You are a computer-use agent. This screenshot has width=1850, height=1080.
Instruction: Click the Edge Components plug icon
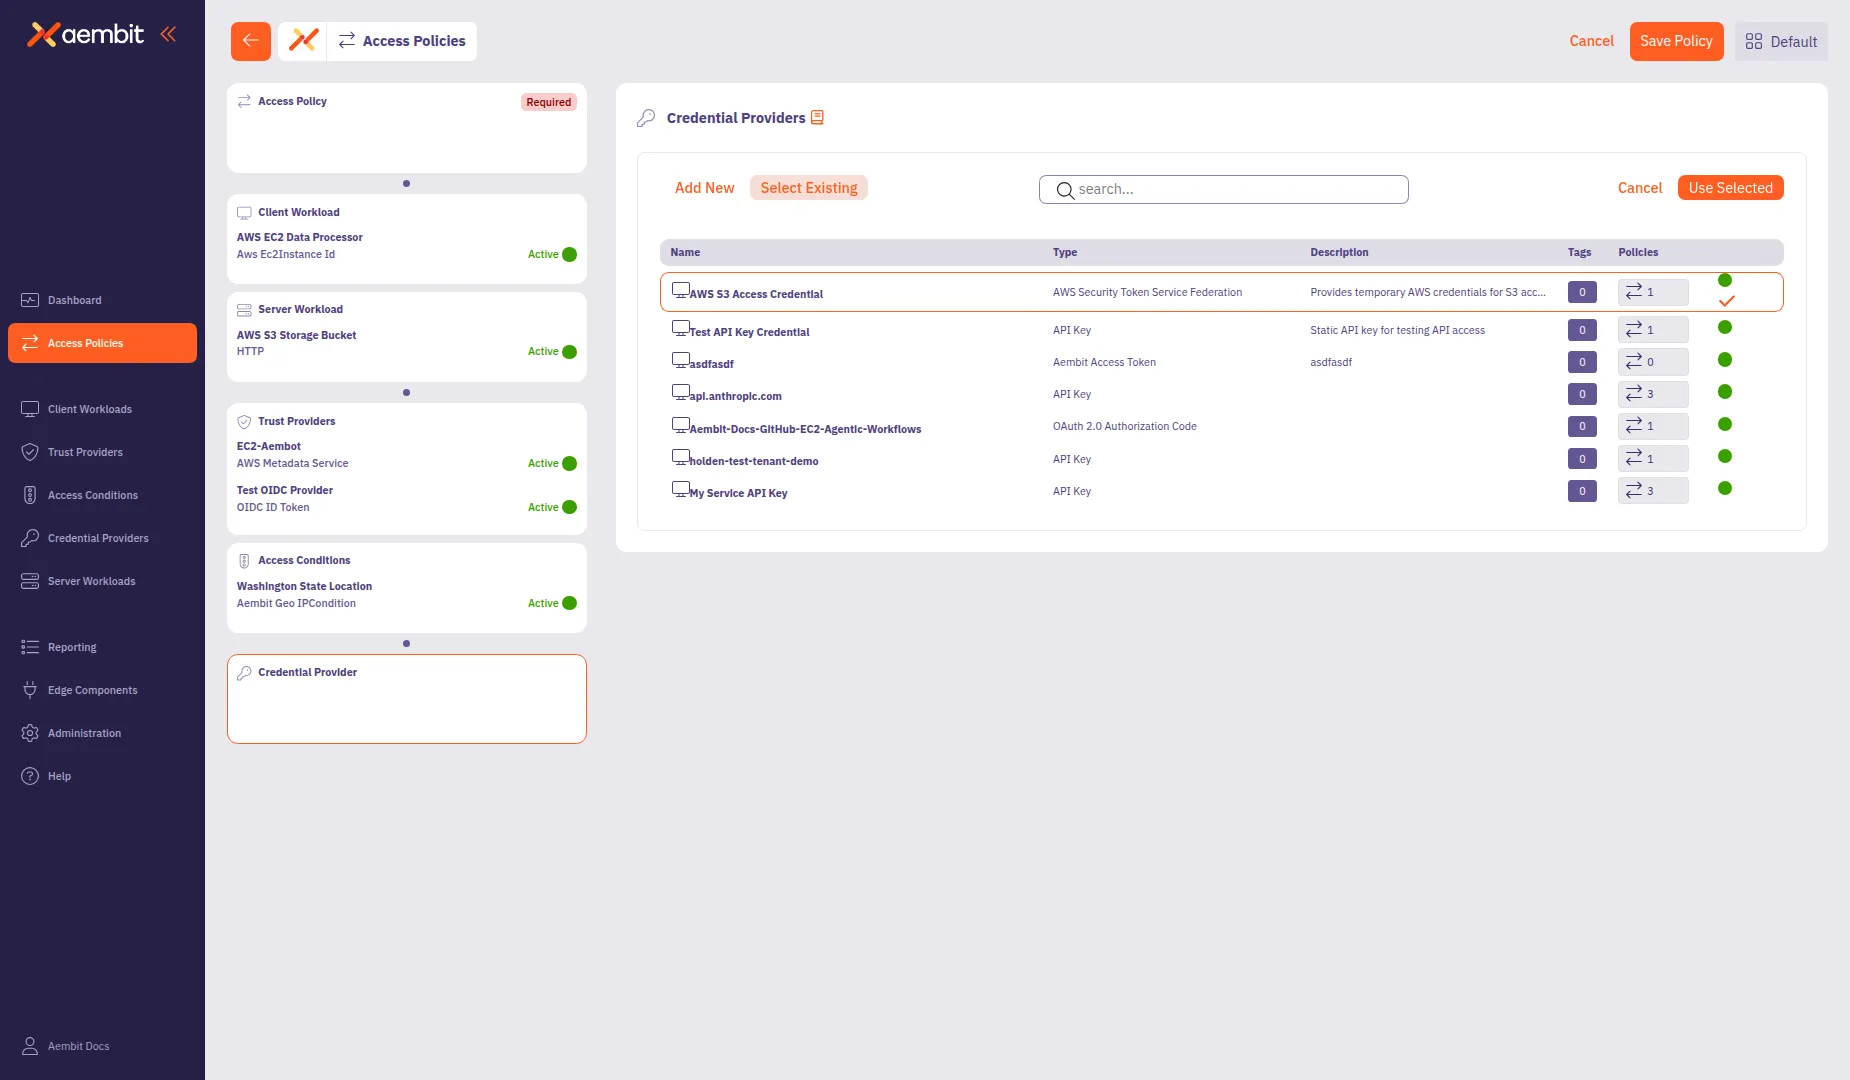pos(30,689)
